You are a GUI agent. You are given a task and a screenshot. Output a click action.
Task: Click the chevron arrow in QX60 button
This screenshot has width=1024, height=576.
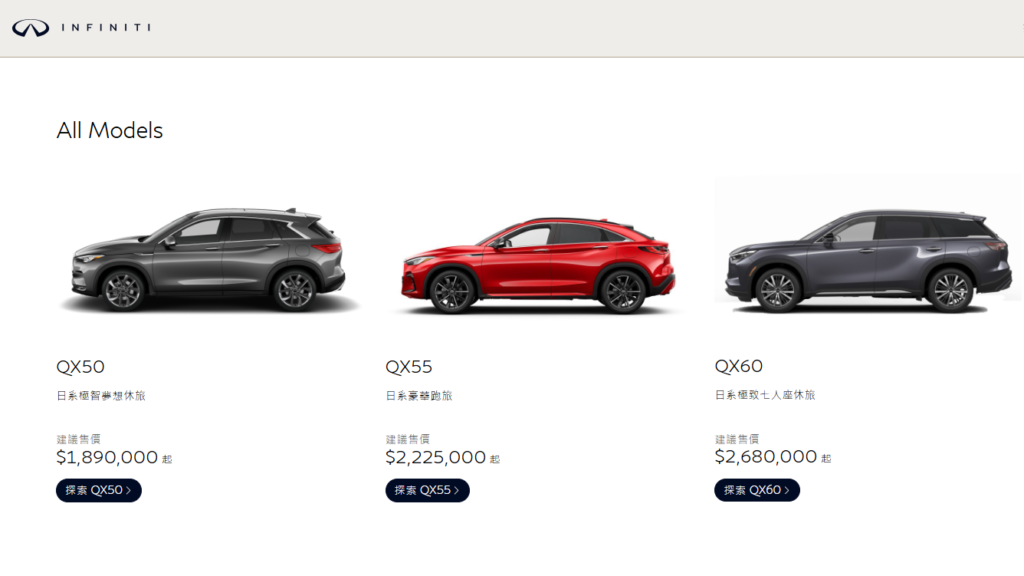click(787, 490)
